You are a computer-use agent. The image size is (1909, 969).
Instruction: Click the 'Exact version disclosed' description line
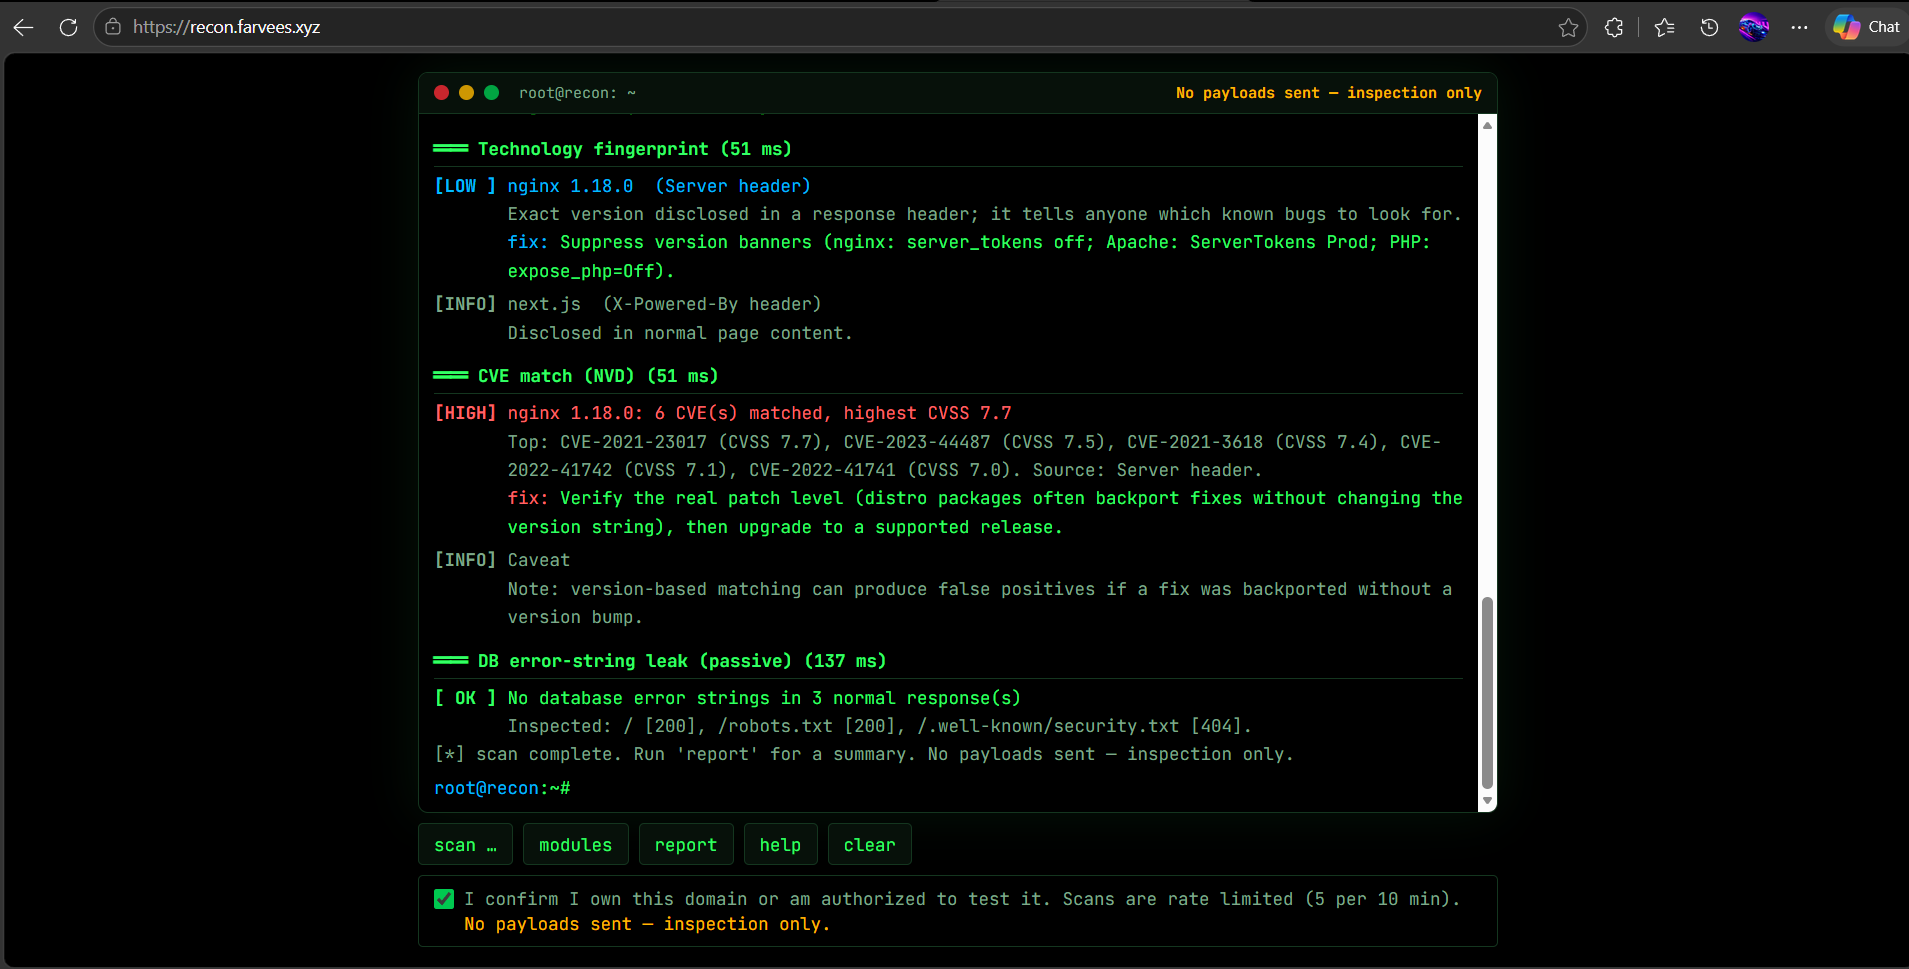point(985,214)
